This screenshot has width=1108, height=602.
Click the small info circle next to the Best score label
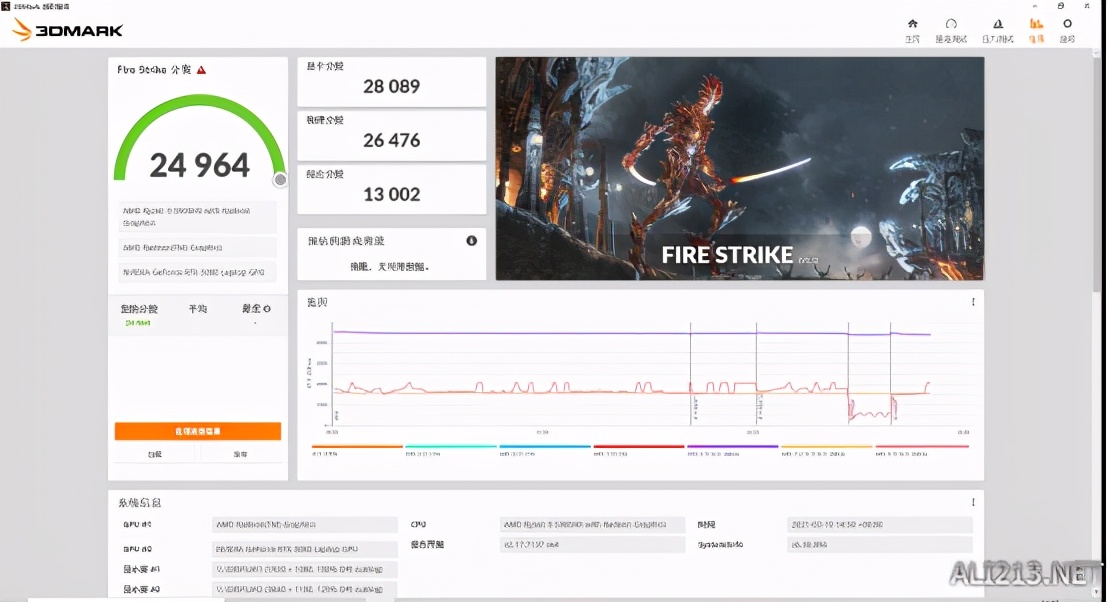coord(266,309)
